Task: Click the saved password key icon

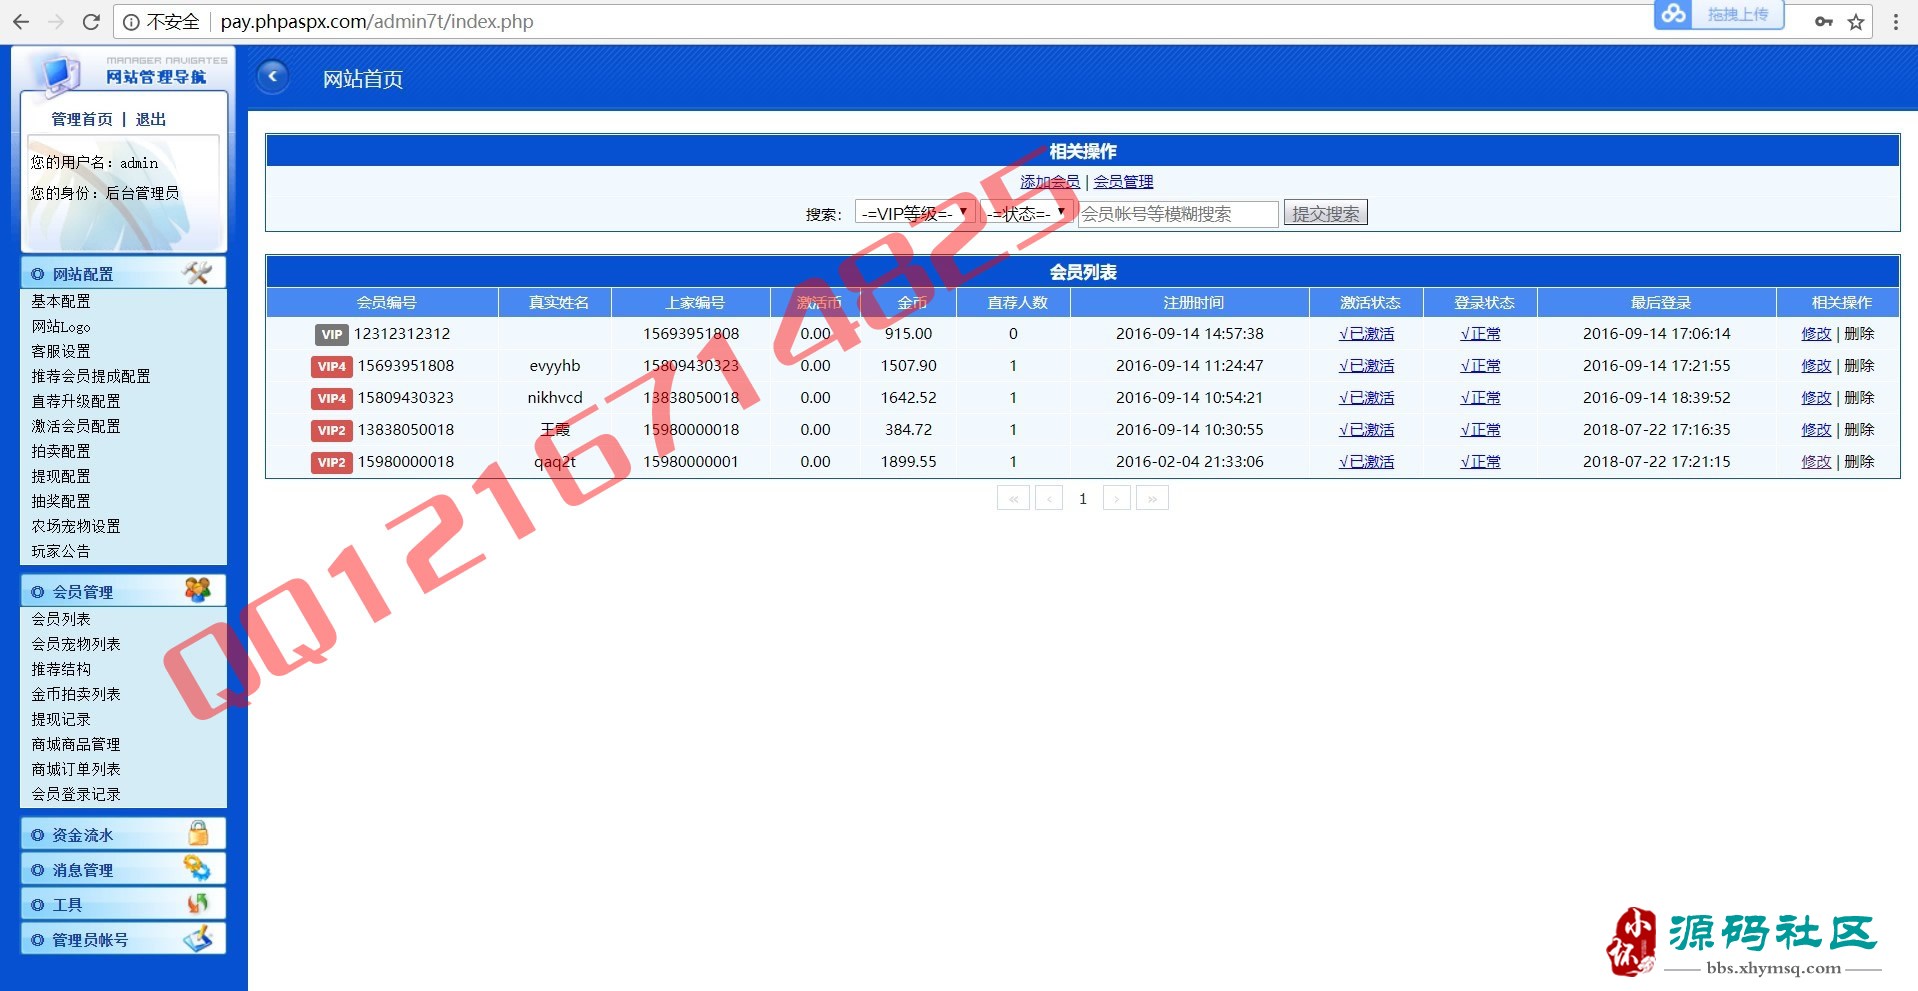Action: (1824, 22)
